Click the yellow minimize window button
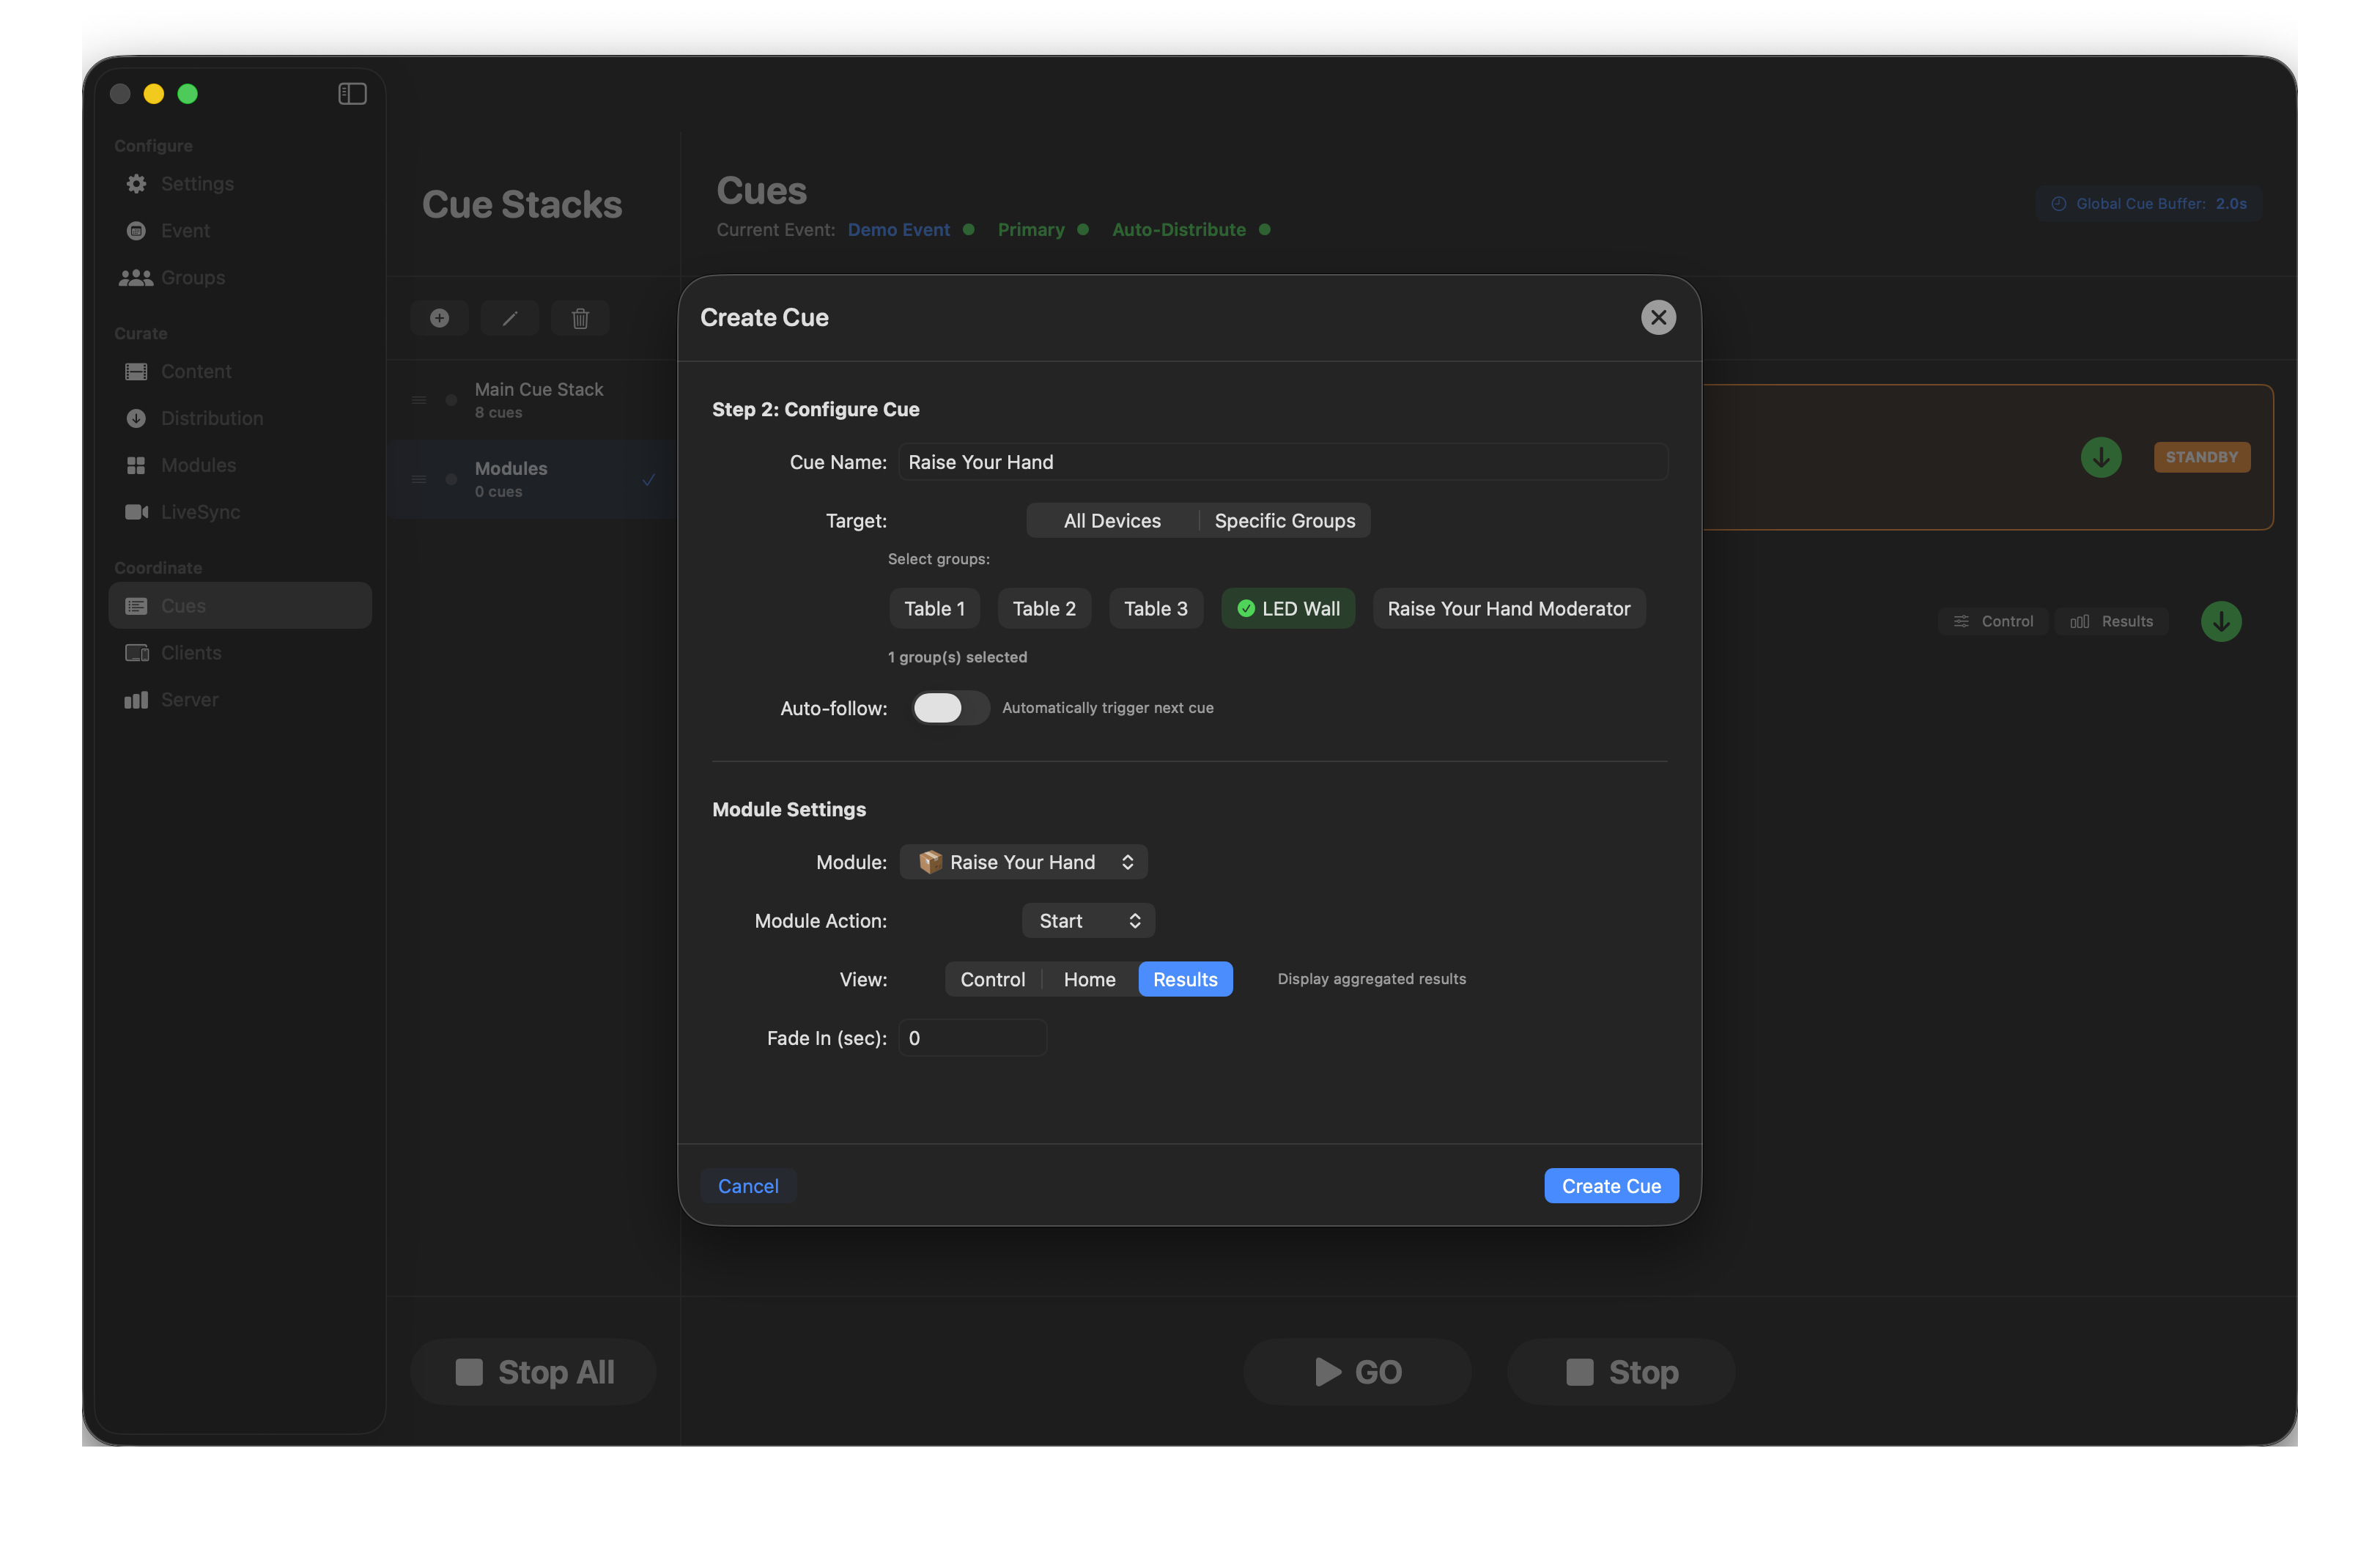 pyautogui.click(x=154, y=94)
